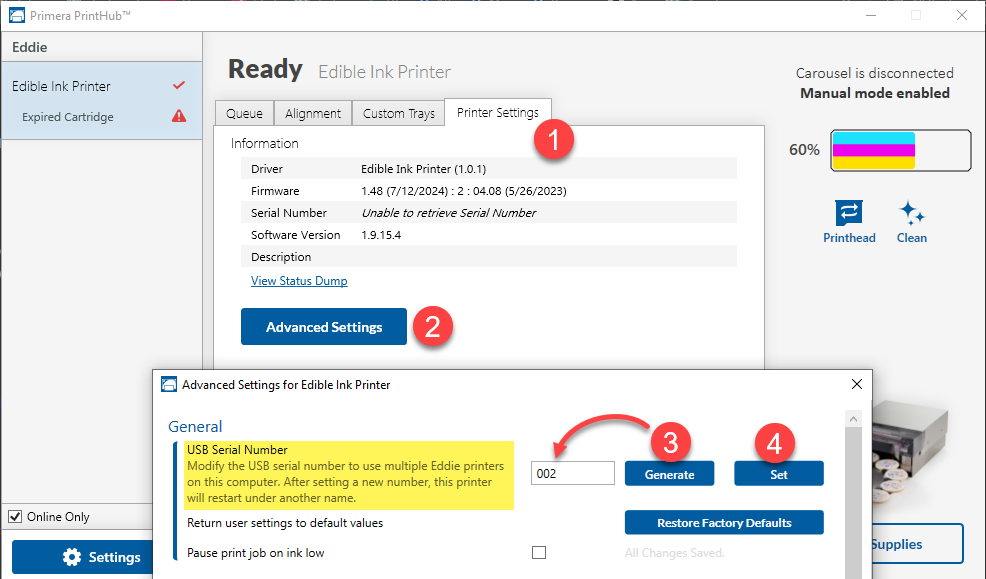
Task: Click the Supplies button
Action: click(x=917, y=544)
